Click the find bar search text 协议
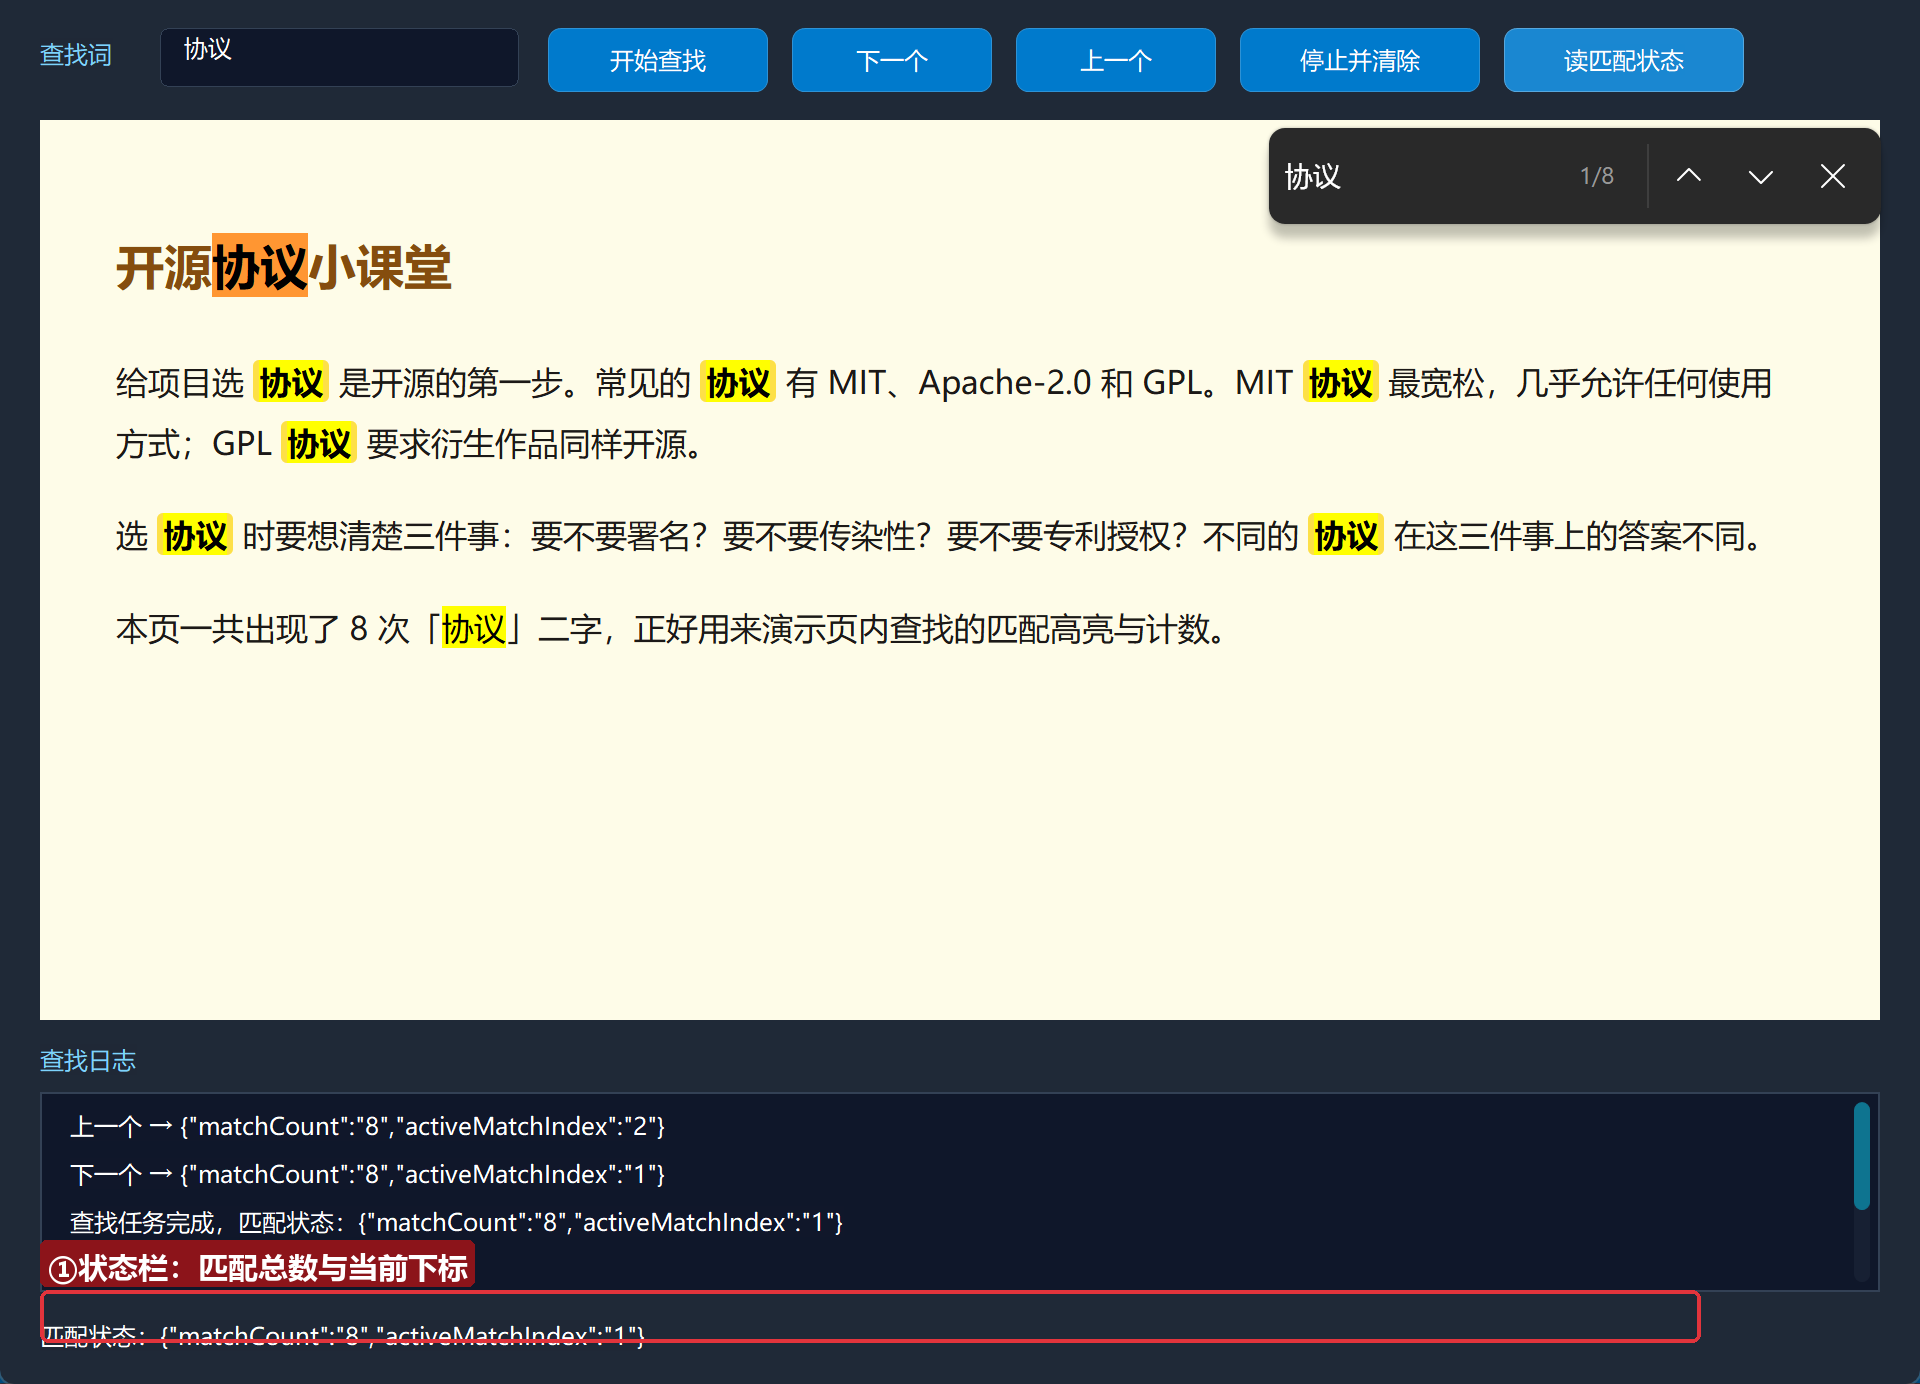 [x=1313, y=177]
